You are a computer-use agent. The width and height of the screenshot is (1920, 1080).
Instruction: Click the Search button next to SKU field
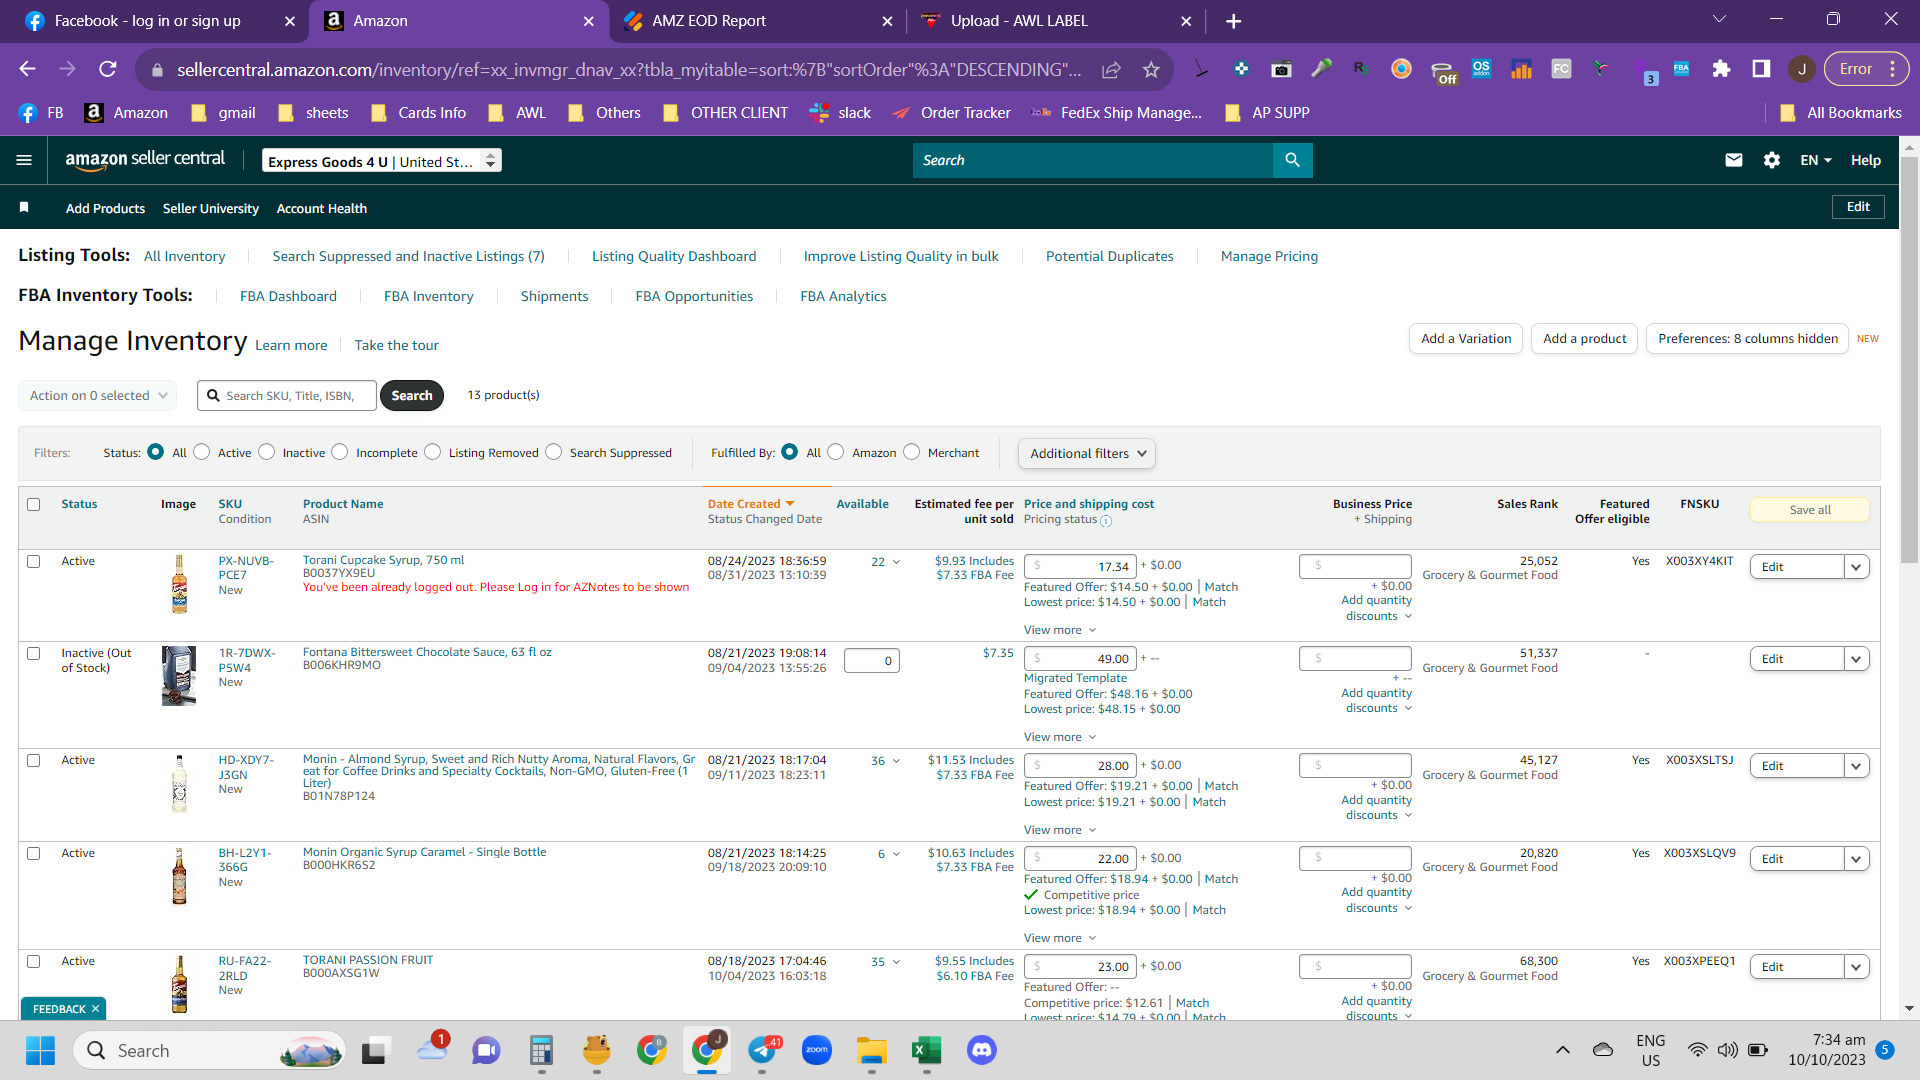pos(412,396)
